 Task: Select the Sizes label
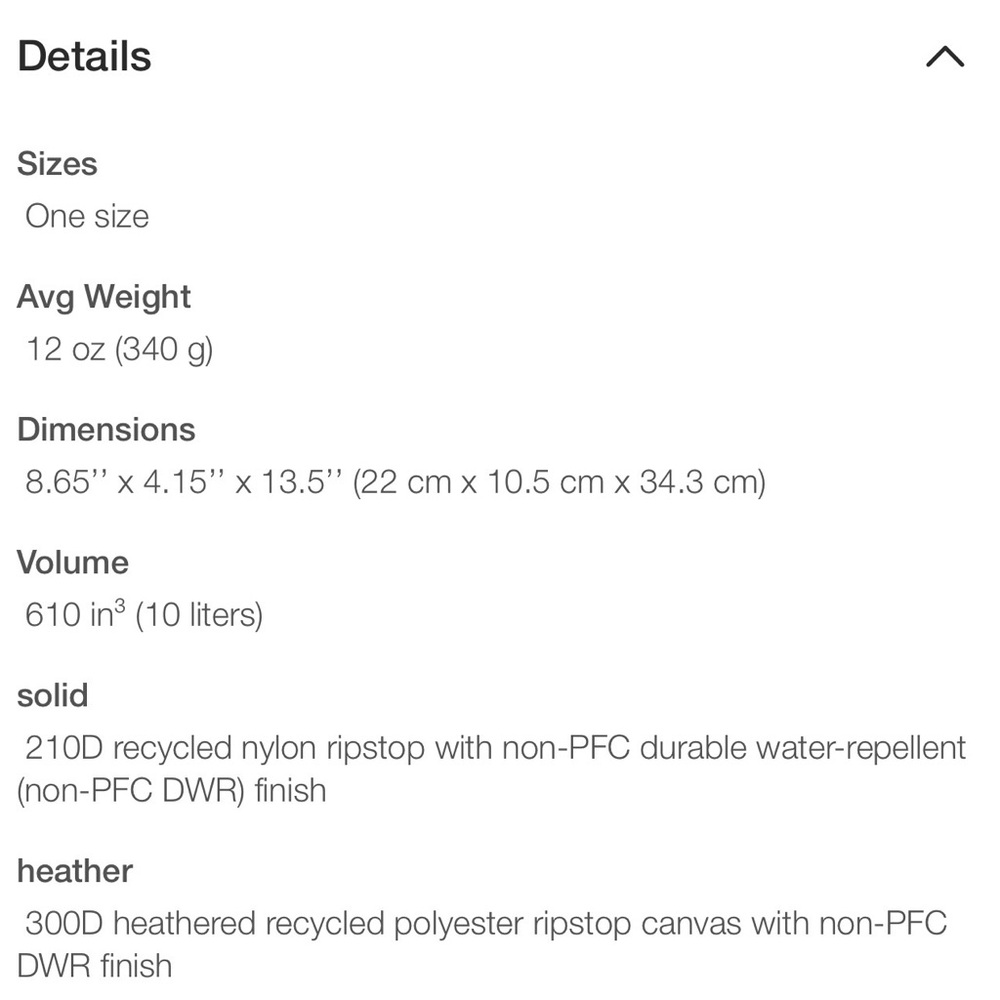click(x=57, y=164)
